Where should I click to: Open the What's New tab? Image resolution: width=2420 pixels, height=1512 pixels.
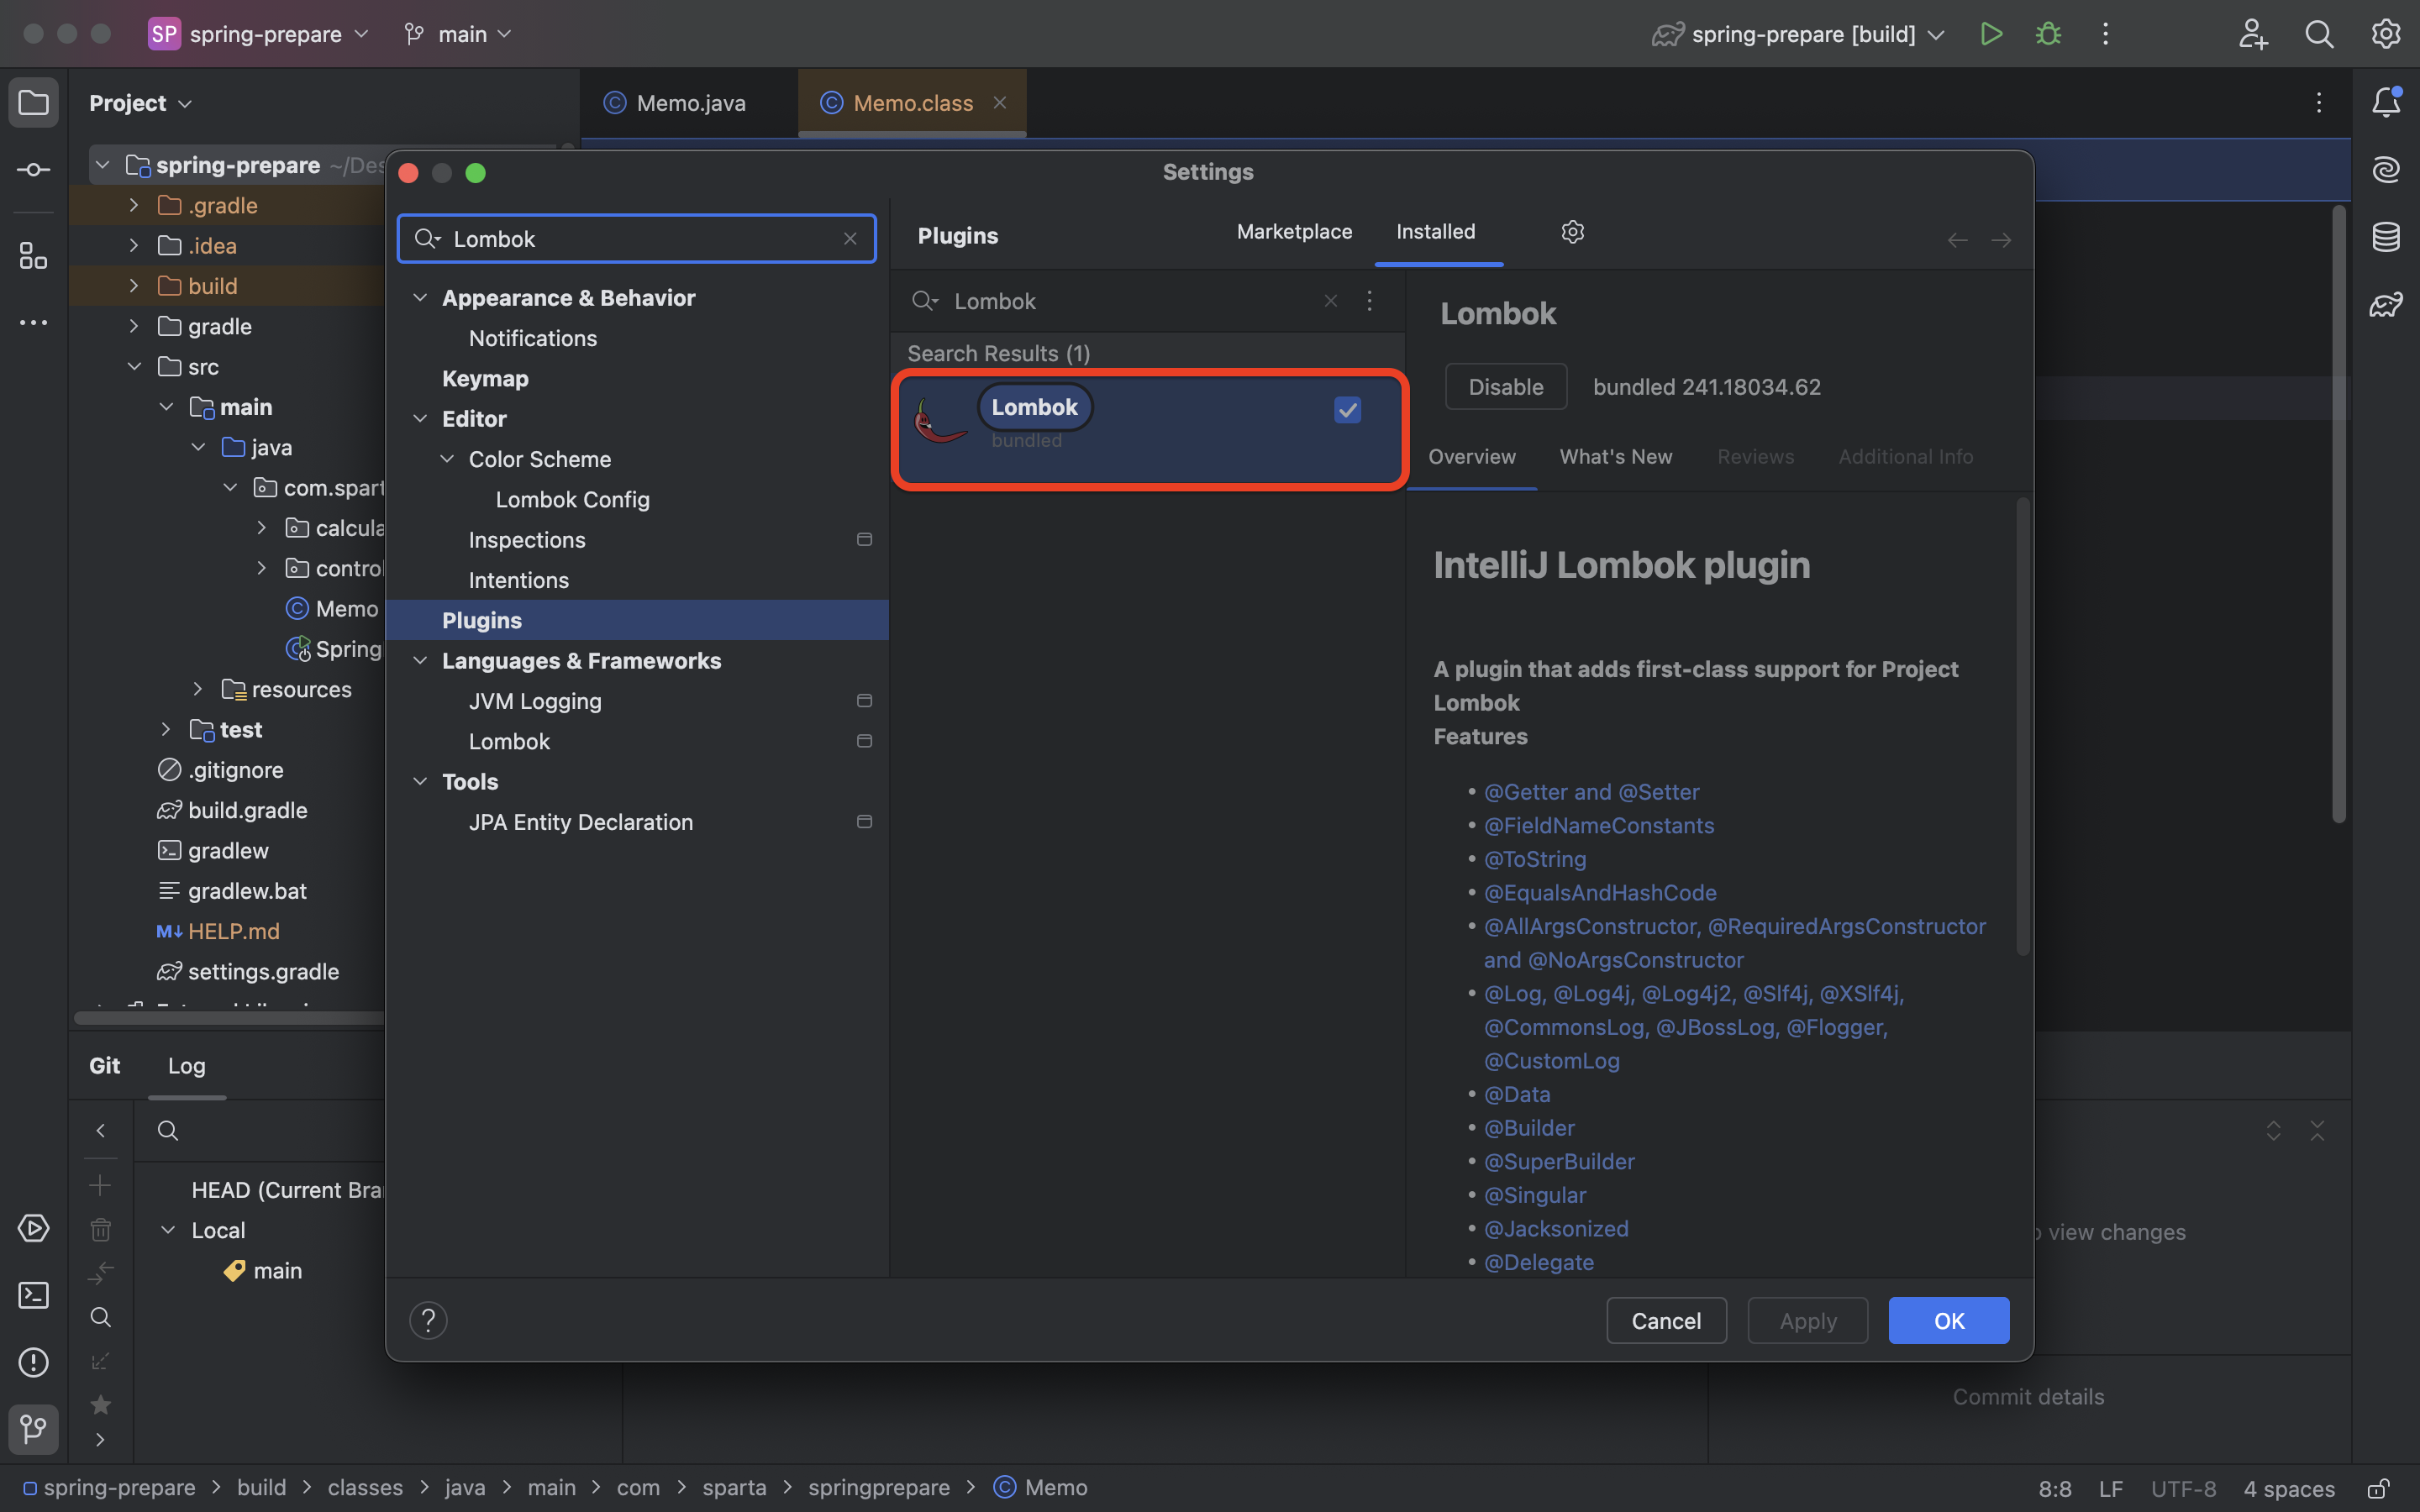(x=1615, y=457)
